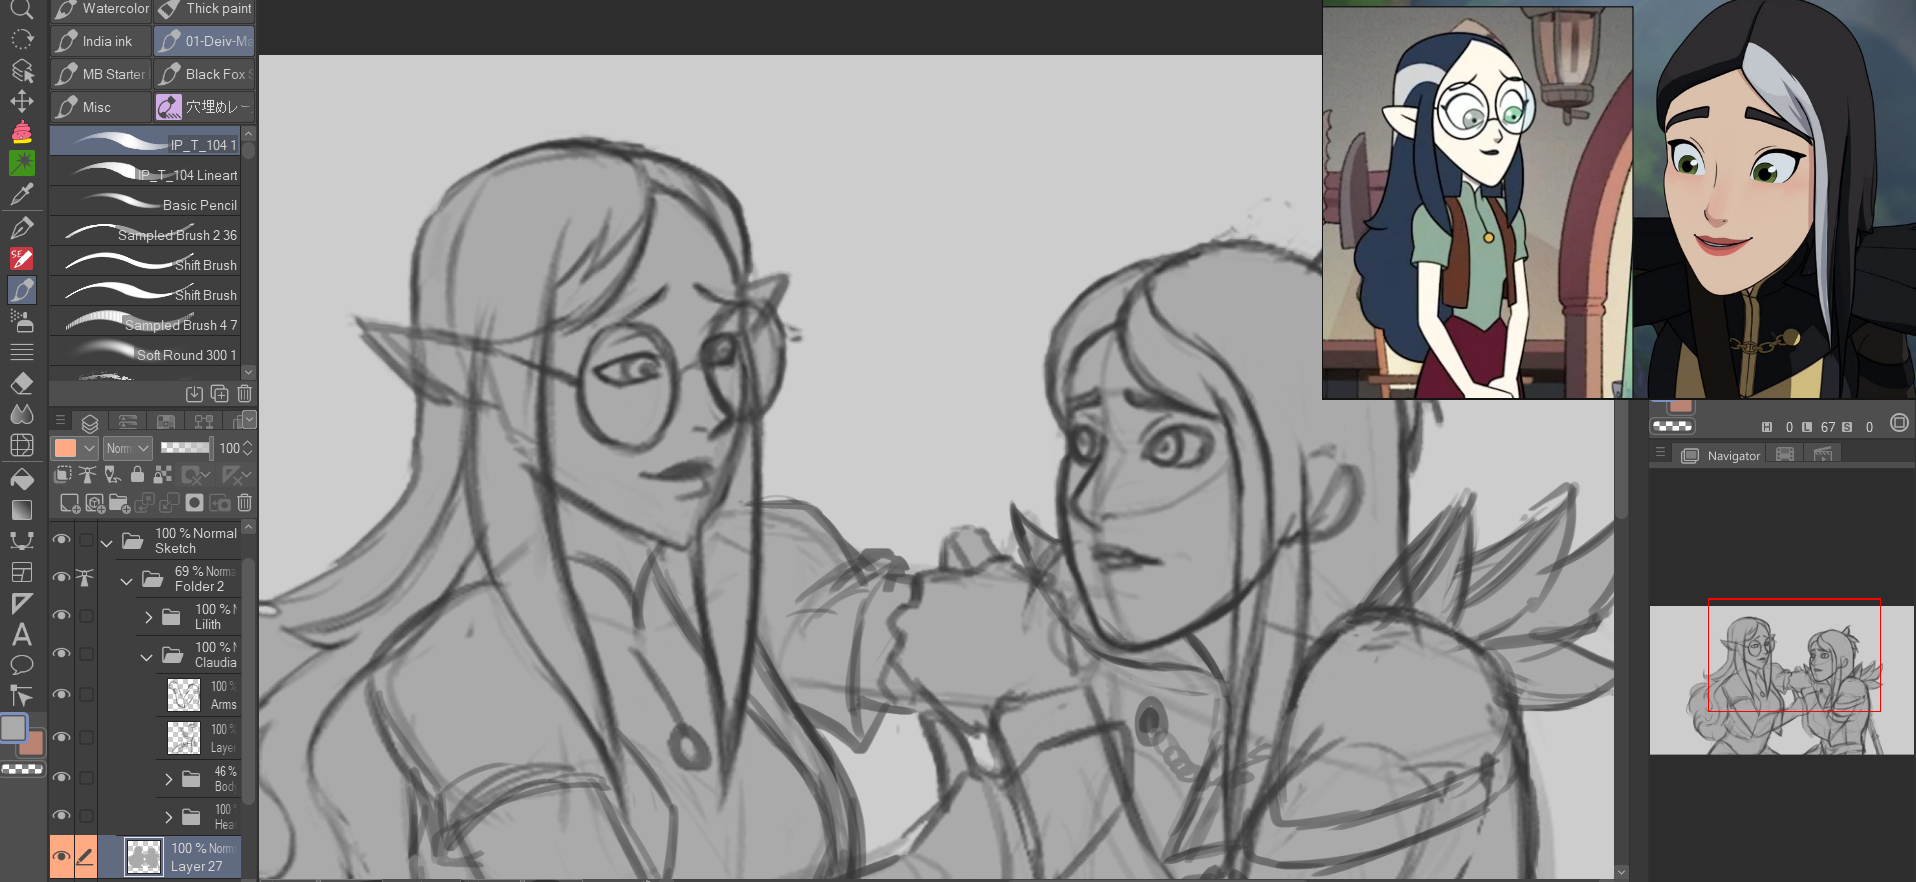
Task: Open the India ink sub tool group
Action: (x=100, y=41)
